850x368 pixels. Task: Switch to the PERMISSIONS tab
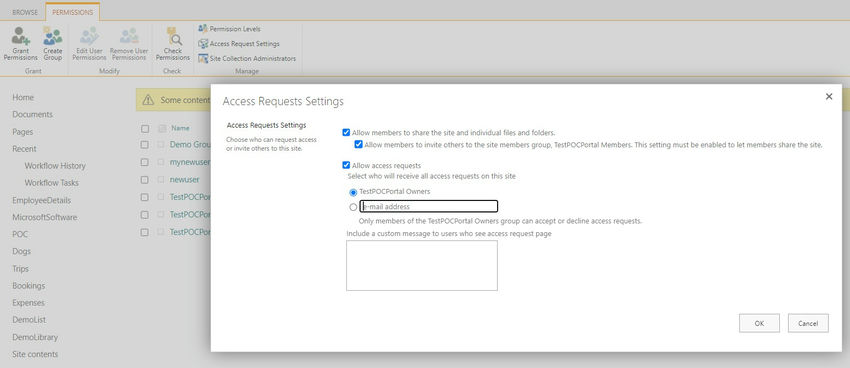pos(73,12)
